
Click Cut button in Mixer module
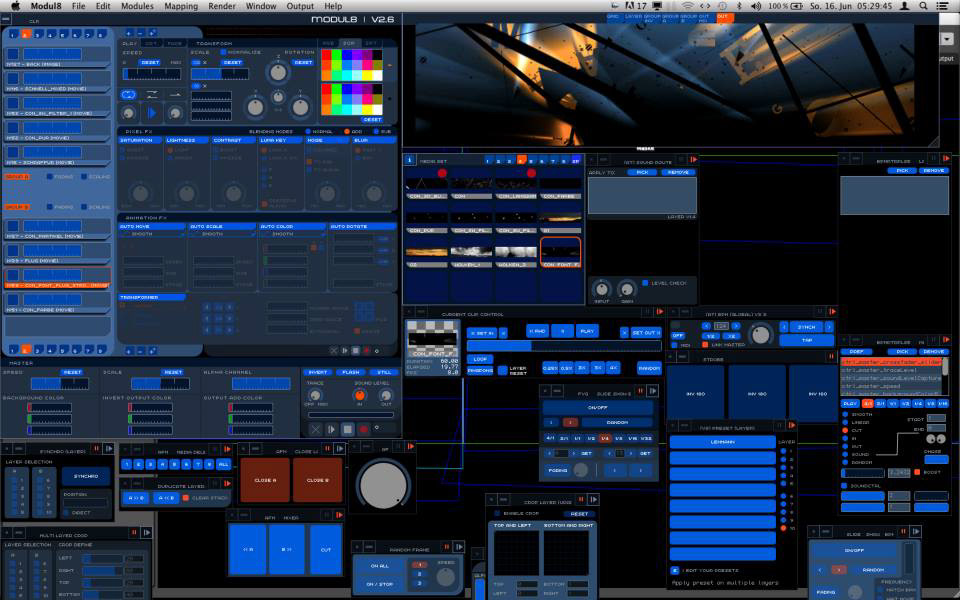pos(326,550)
